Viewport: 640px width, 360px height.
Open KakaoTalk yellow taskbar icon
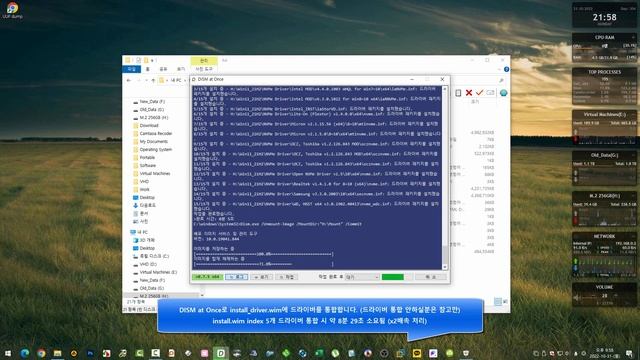tap(417, 353)
